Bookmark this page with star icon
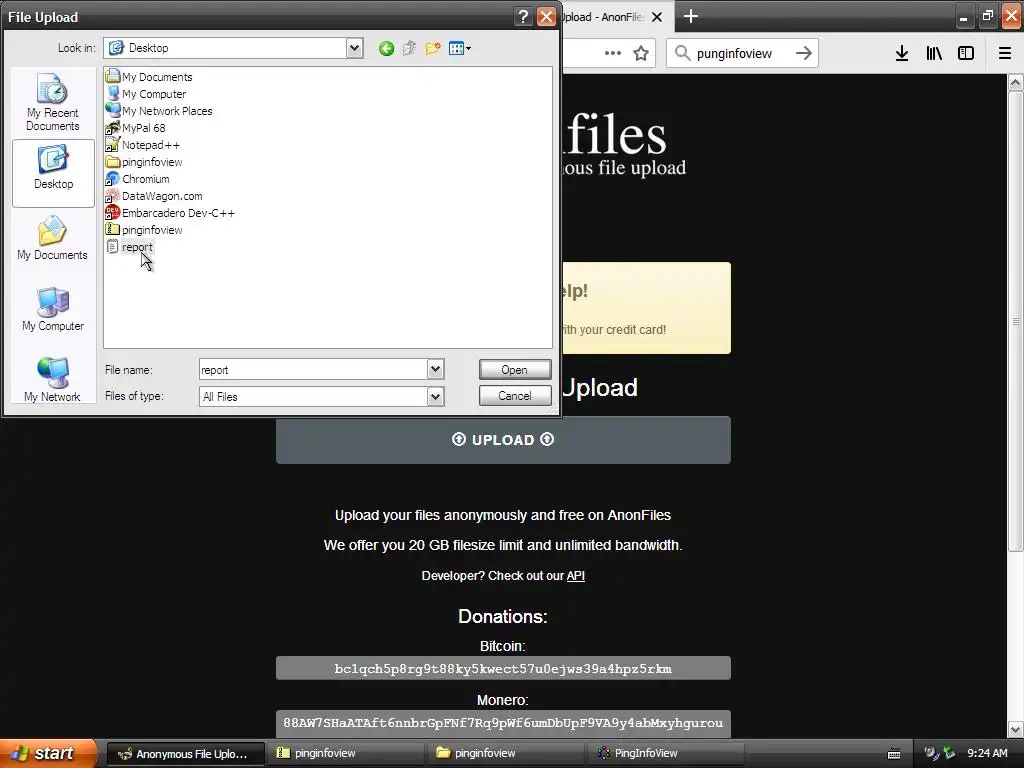1024x768 pixels. point(641,53)
